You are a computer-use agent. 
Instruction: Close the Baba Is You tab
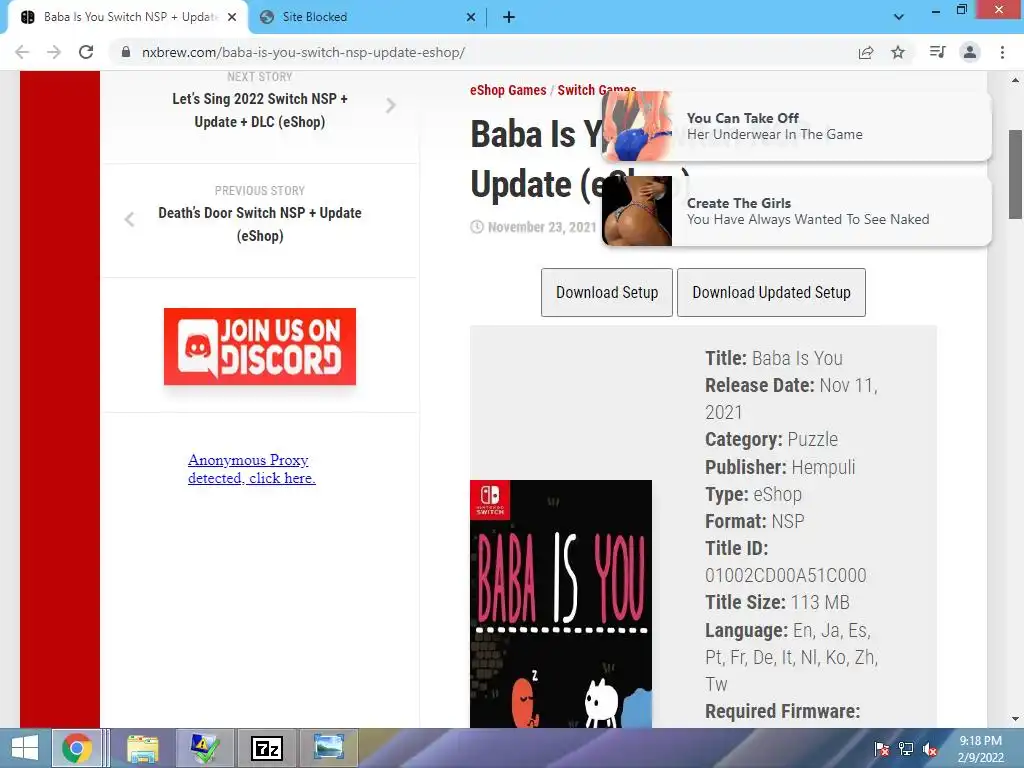(x=232, y=17)
